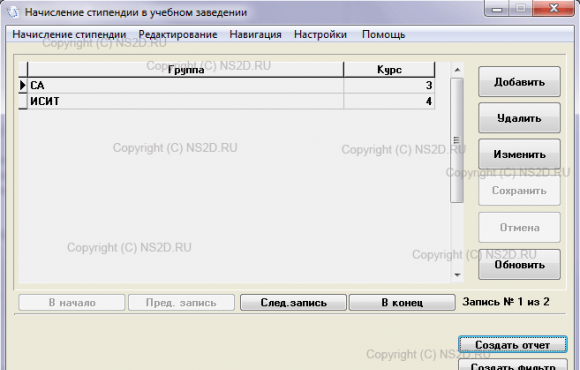
Task: Open the Навигация menu
Action: pos(255,34)
